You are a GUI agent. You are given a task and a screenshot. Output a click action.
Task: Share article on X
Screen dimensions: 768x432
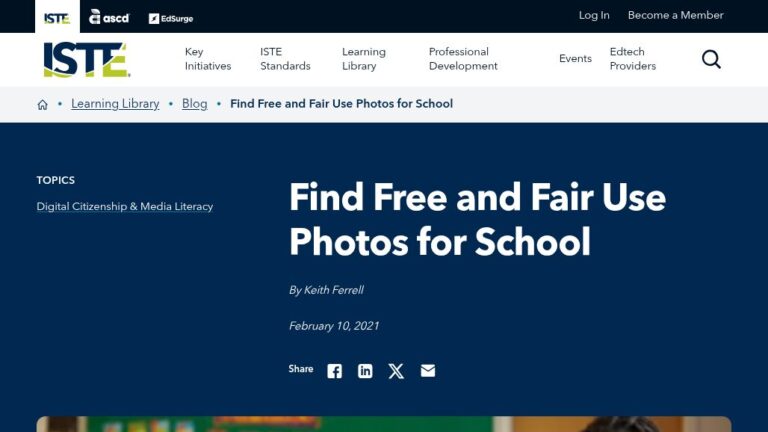coord(396,371)
